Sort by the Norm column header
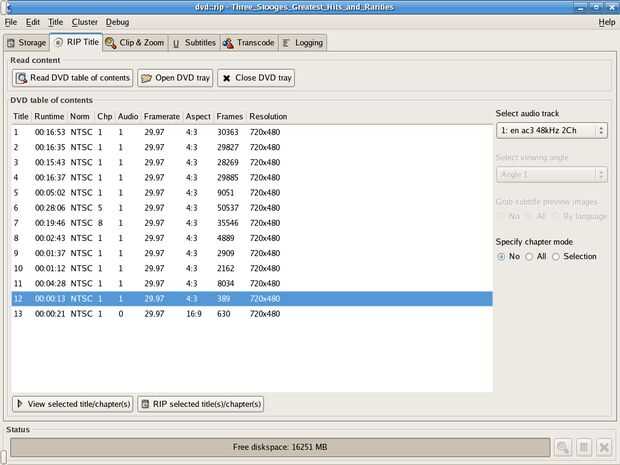 click(x=79, y=117)
